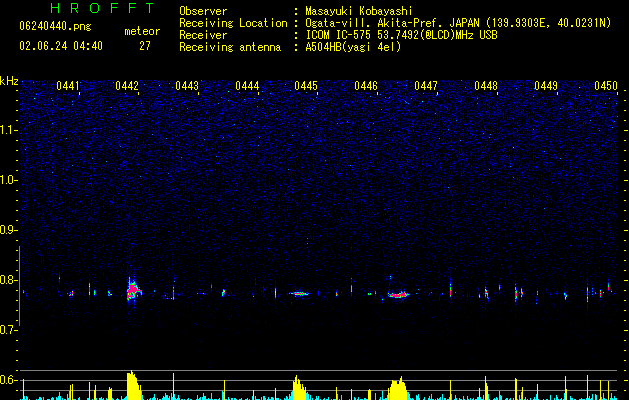Click the 0448 time marker
The width and height of the screenshot is (629, 400).
point(486,86)
